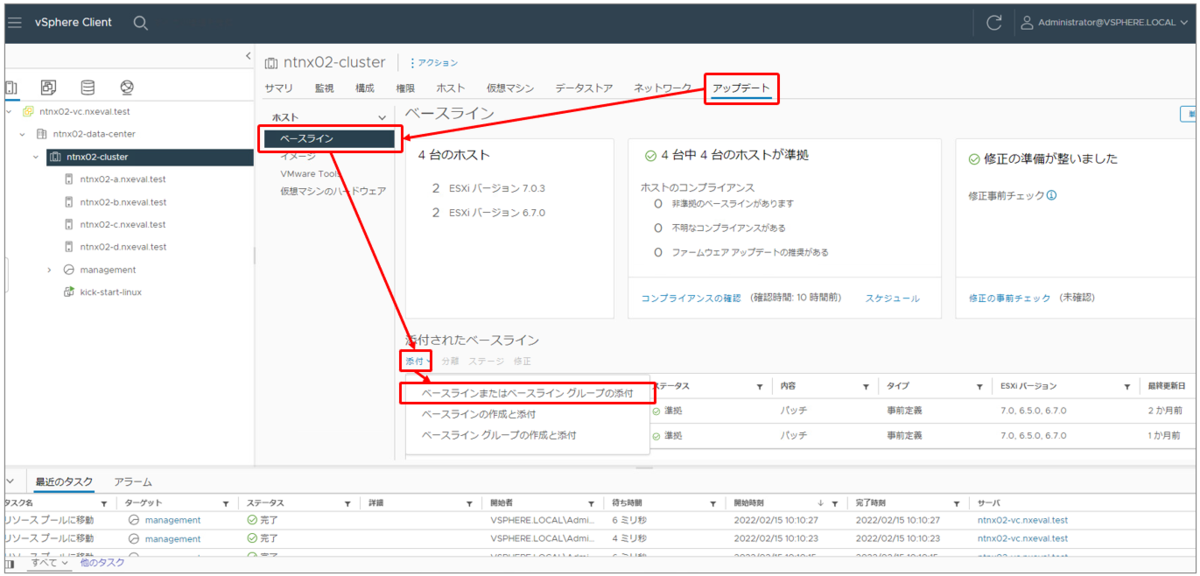1200x576 pixels.
Task: Filter the 開始者 column
Action: pos(592,503)
